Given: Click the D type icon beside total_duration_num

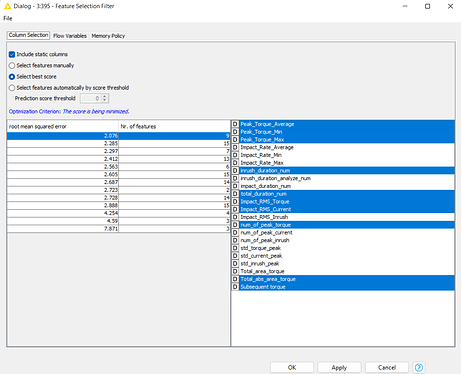Looking at the screenshot, I should [235, 194].
